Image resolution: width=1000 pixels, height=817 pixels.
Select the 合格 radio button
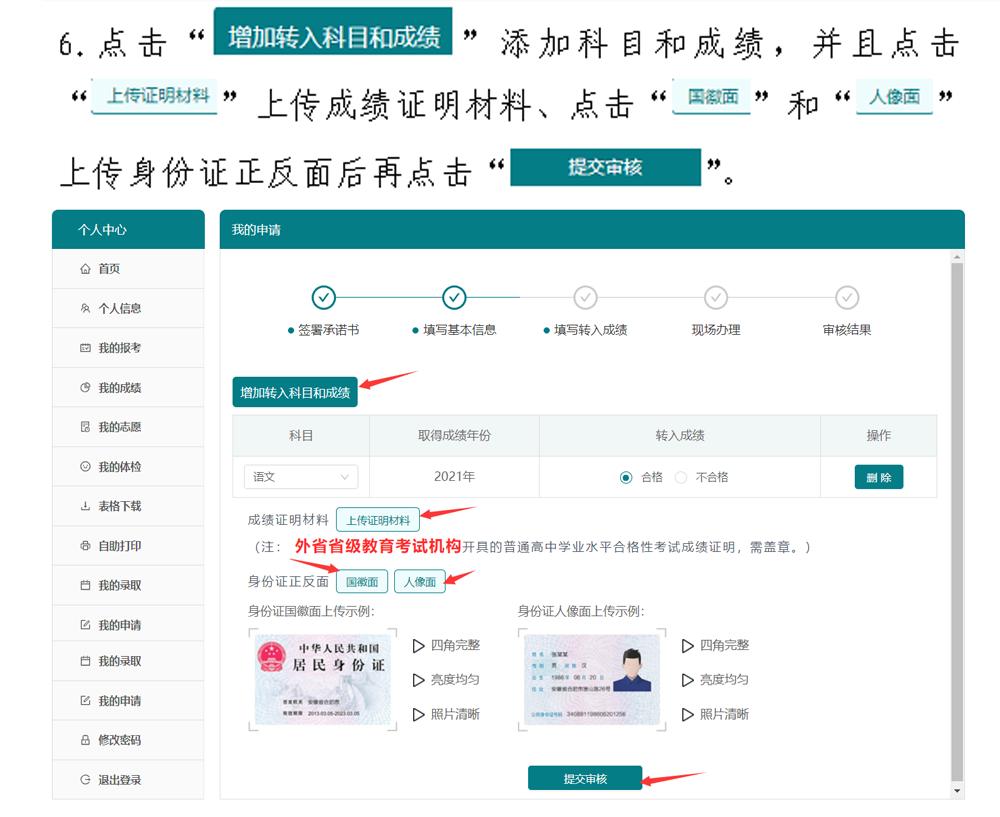[x=626, y=477]
